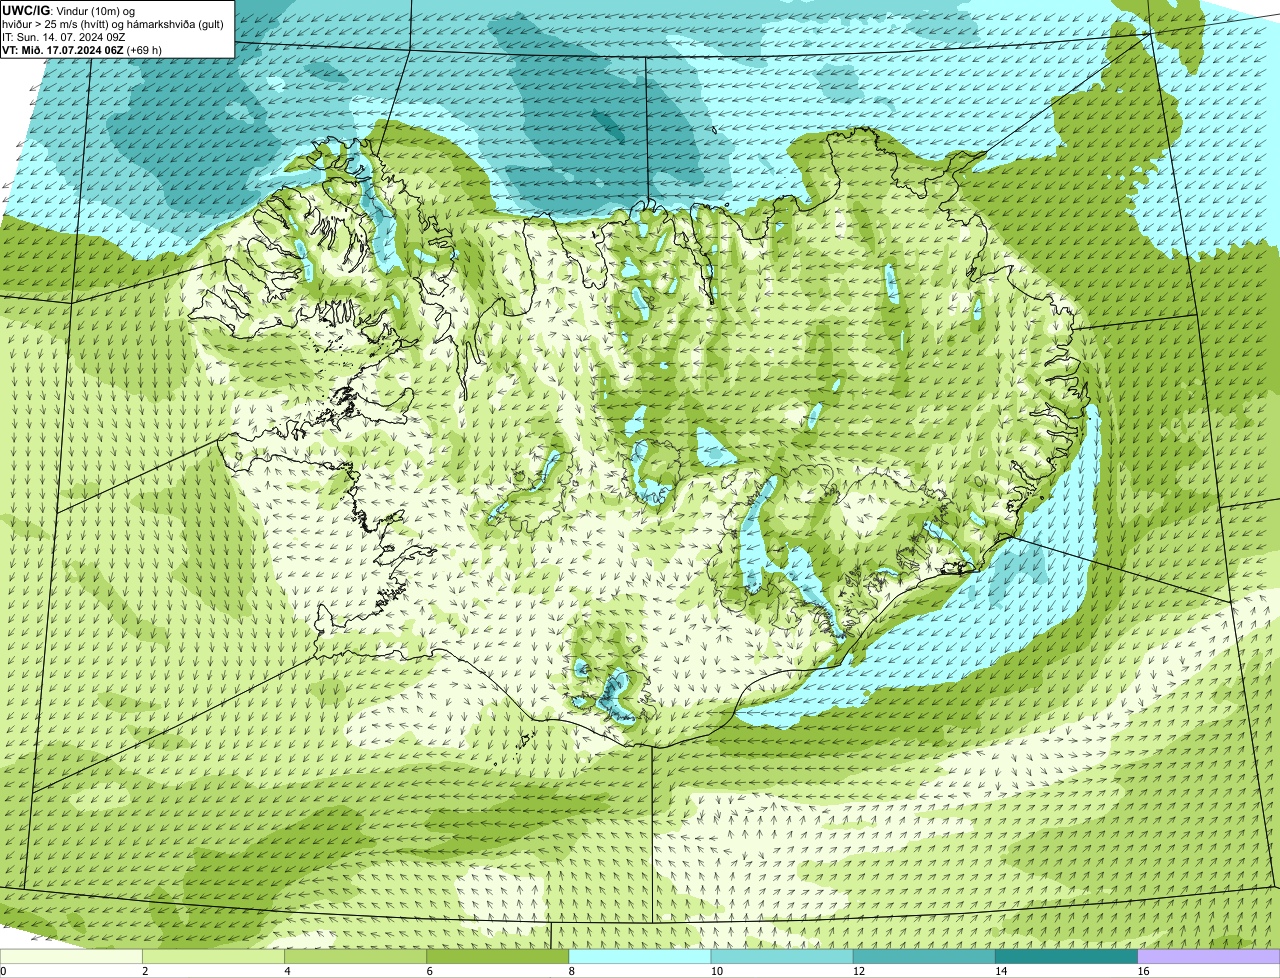Click the 10–12 m/s cyan legend swatch
The width and height of the screenshot is (1280, 978).
click(x=782, y=957)
